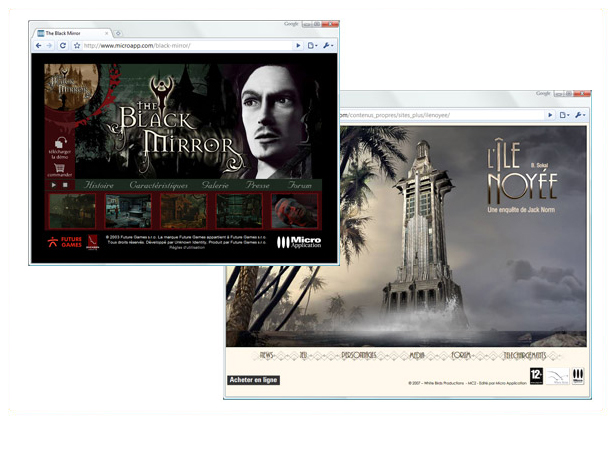The width and height of the screenshot is (612, 450).
Task: Maximize the Black Mirror browser window
Action: 317,24
